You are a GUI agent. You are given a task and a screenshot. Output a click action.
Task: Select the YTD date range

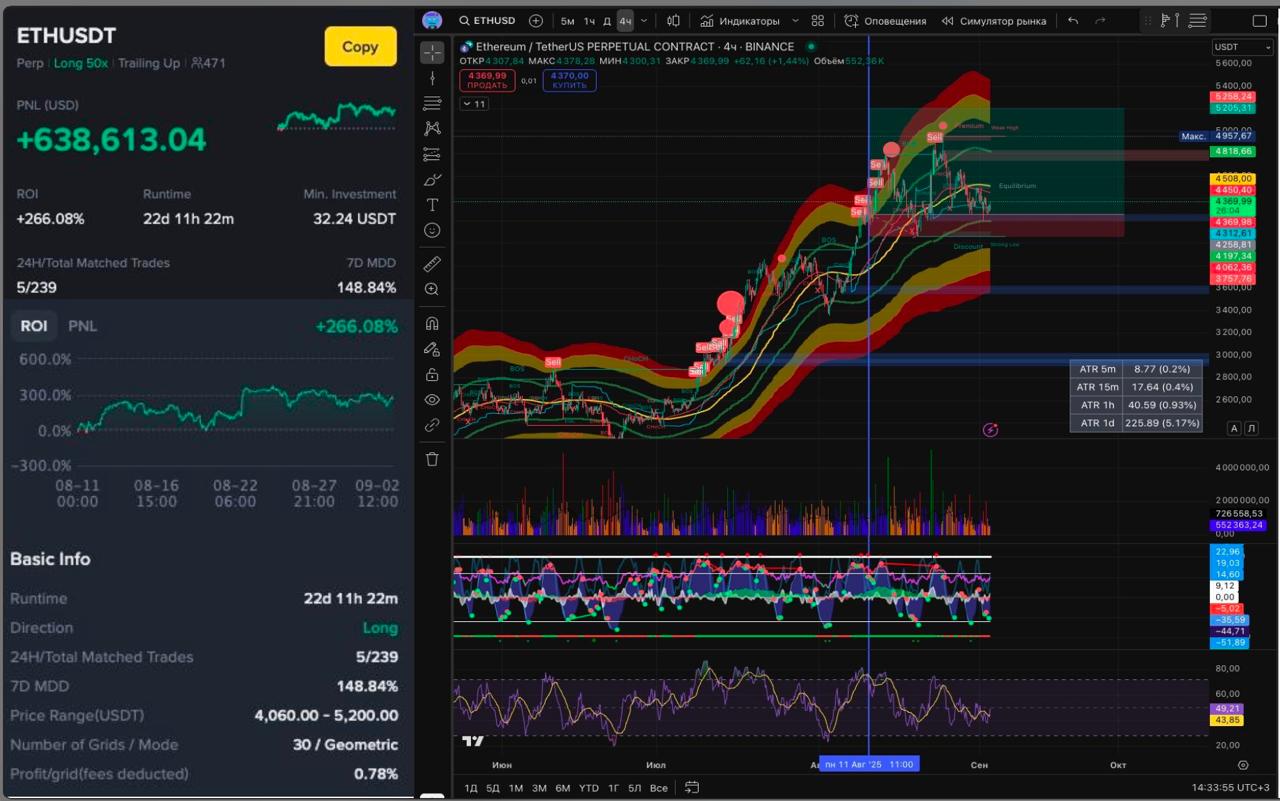click(x=589, y=788)
